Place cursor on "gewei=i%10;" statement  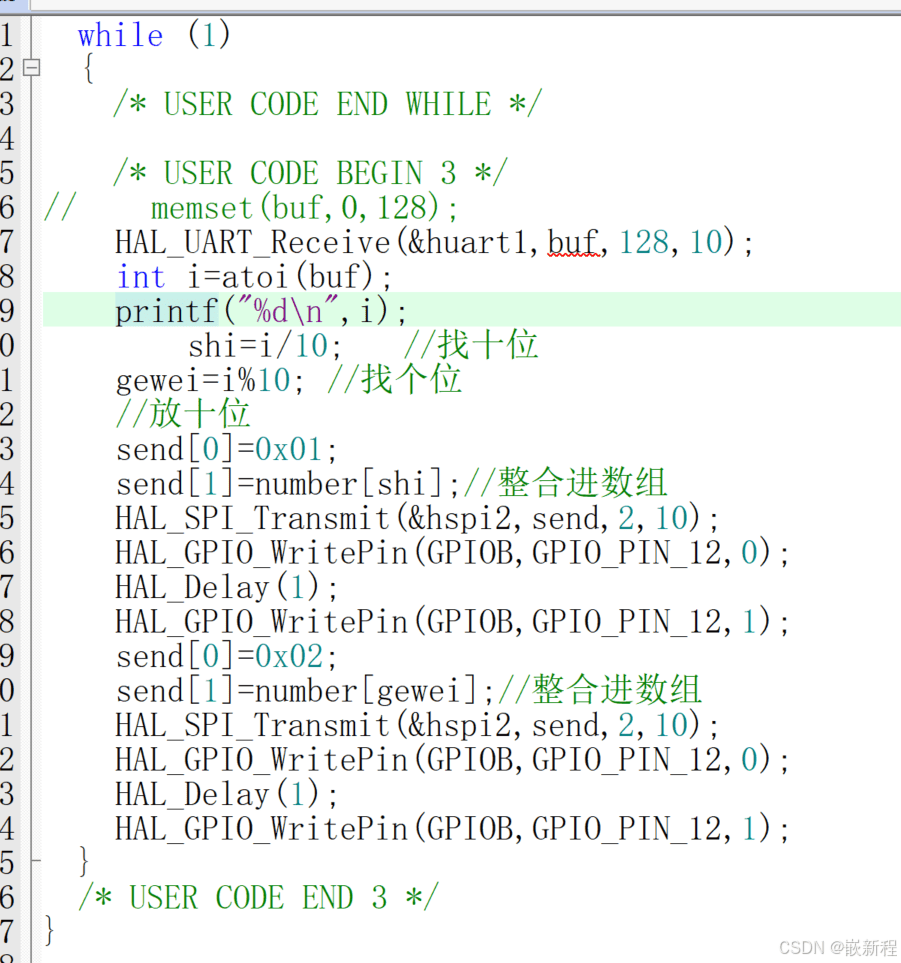209,380
